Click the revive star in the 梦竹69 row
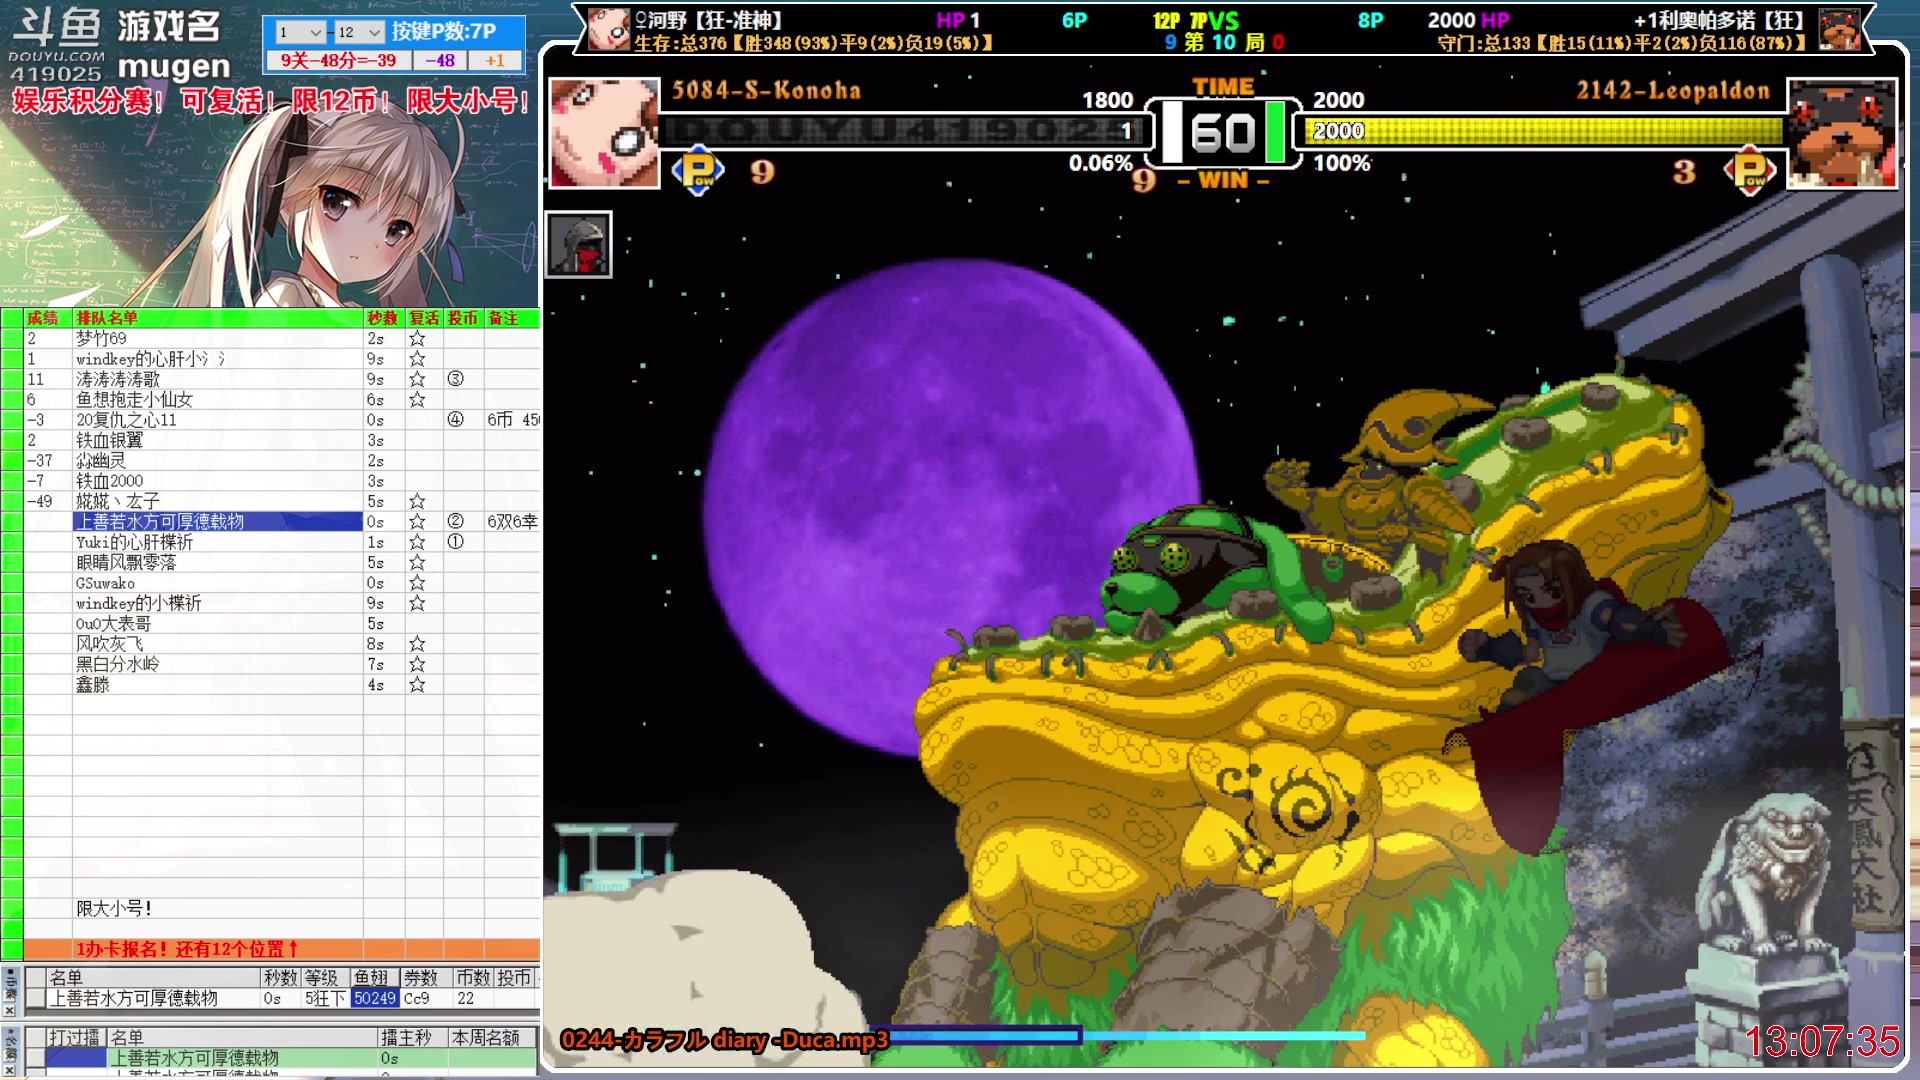This screenshot has height=1080, width=1920. click(x=417, y=339)
